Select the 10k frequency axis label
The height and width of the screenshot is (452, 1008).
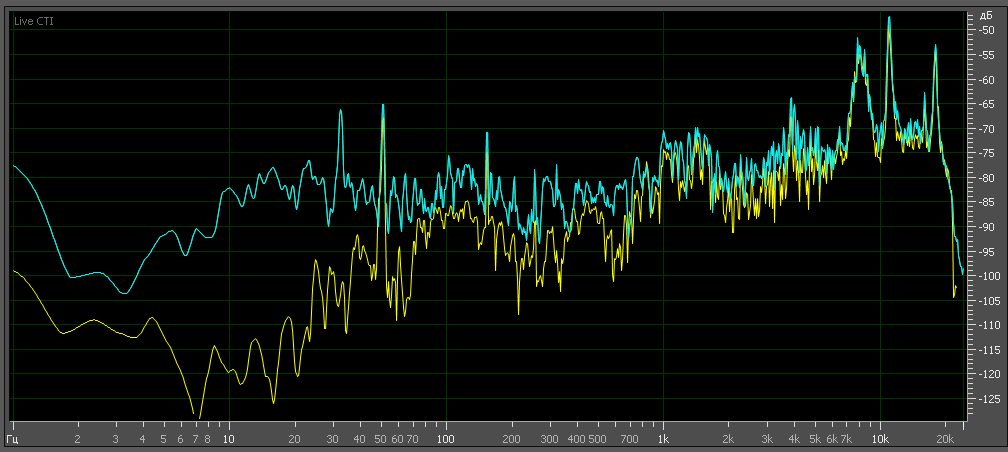pyautogui.click(x=880, y=439)
